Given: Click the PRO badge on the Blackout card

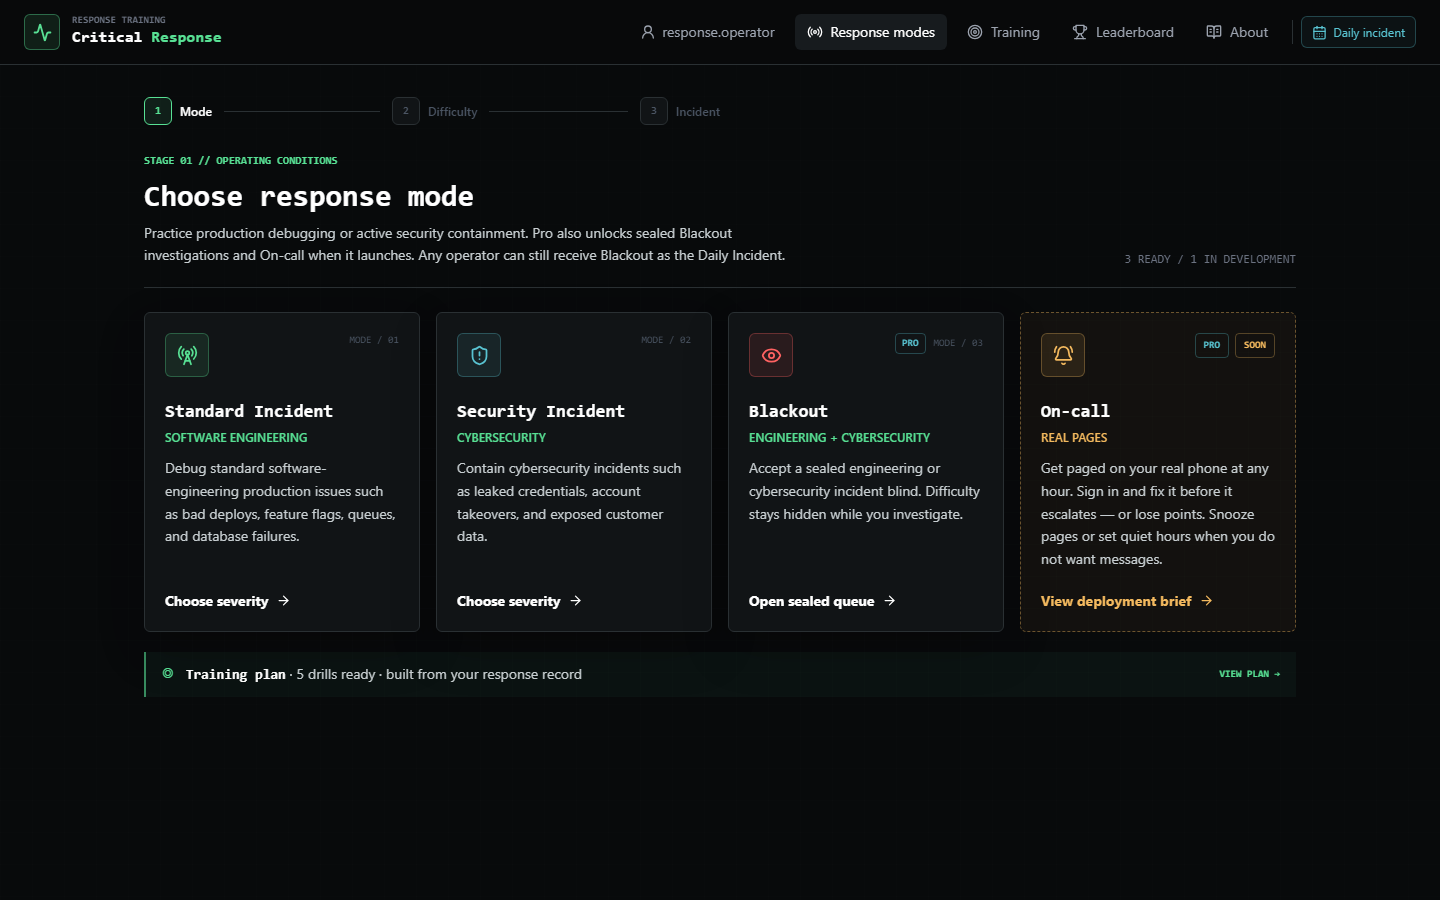Looking at the screenshot, I should click(910, 343).
